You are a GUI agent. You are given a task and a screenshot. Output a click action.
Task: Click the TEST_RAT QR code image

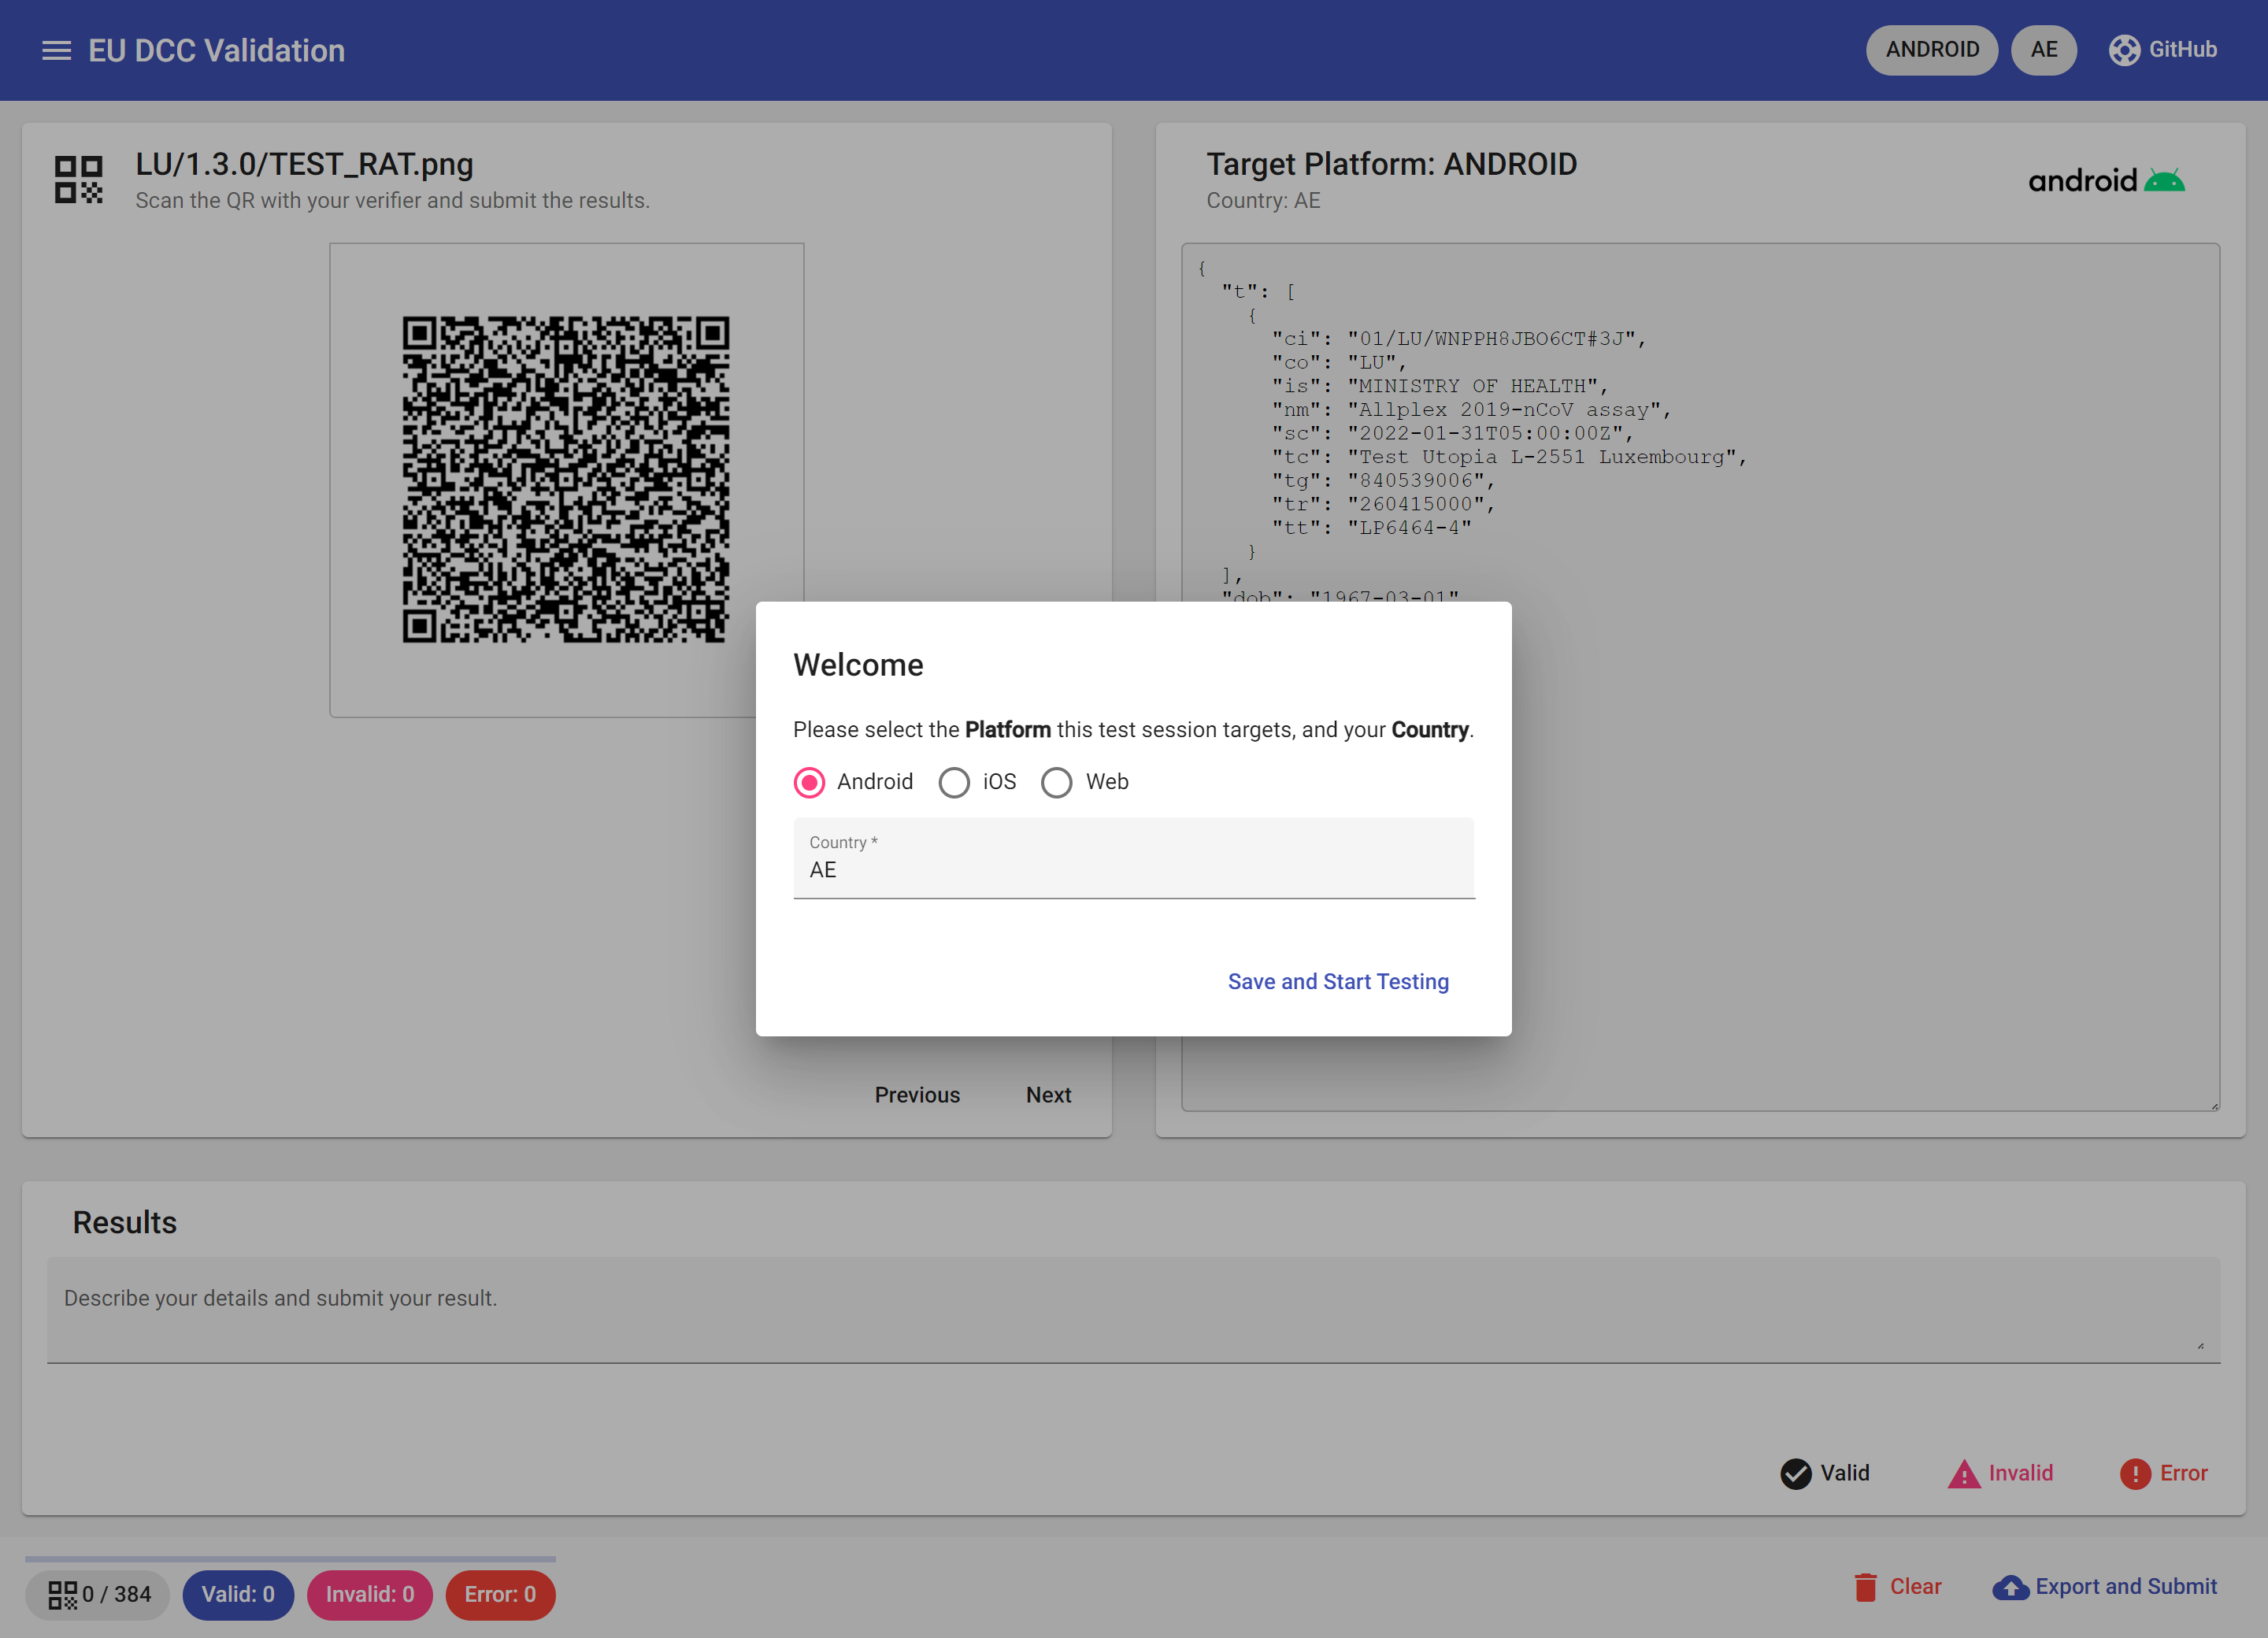coord(566,479)
